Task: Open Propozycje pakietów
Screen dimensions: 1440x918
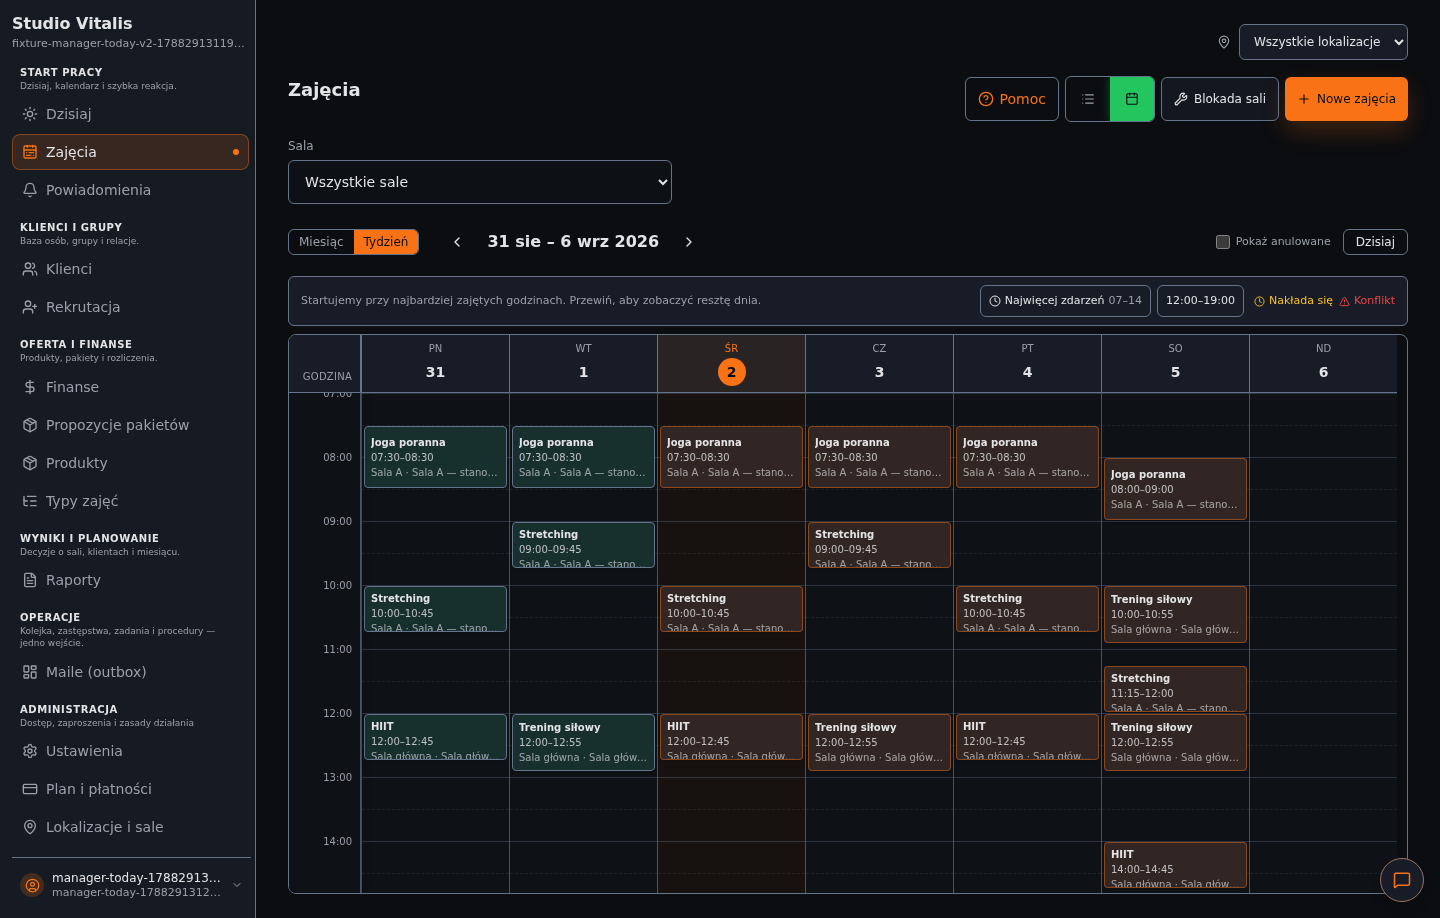Action: (130, 425)
